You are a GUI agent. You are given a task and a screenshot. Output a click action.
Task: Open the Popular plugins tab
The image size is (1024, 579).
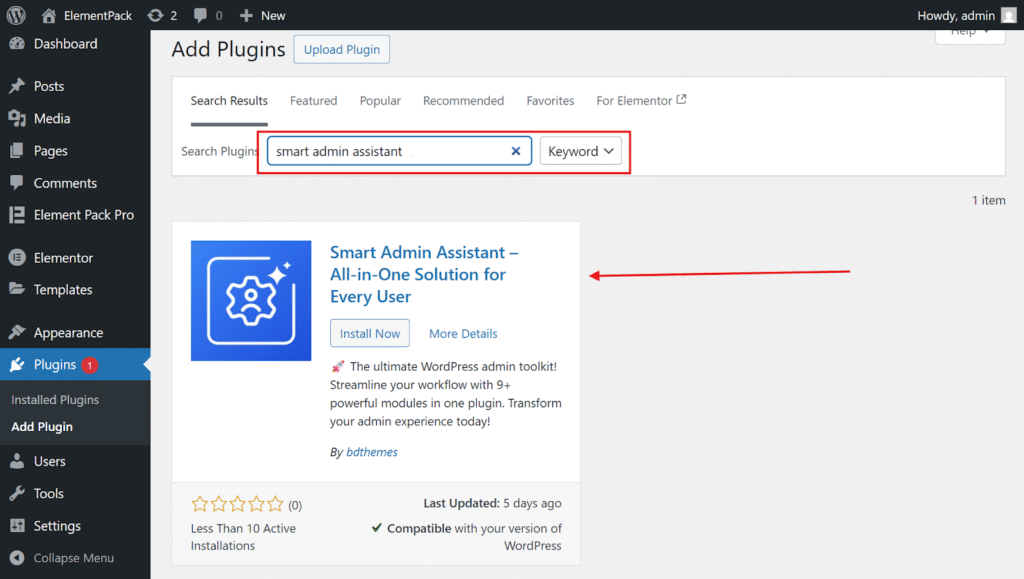(x=380, y=101)
